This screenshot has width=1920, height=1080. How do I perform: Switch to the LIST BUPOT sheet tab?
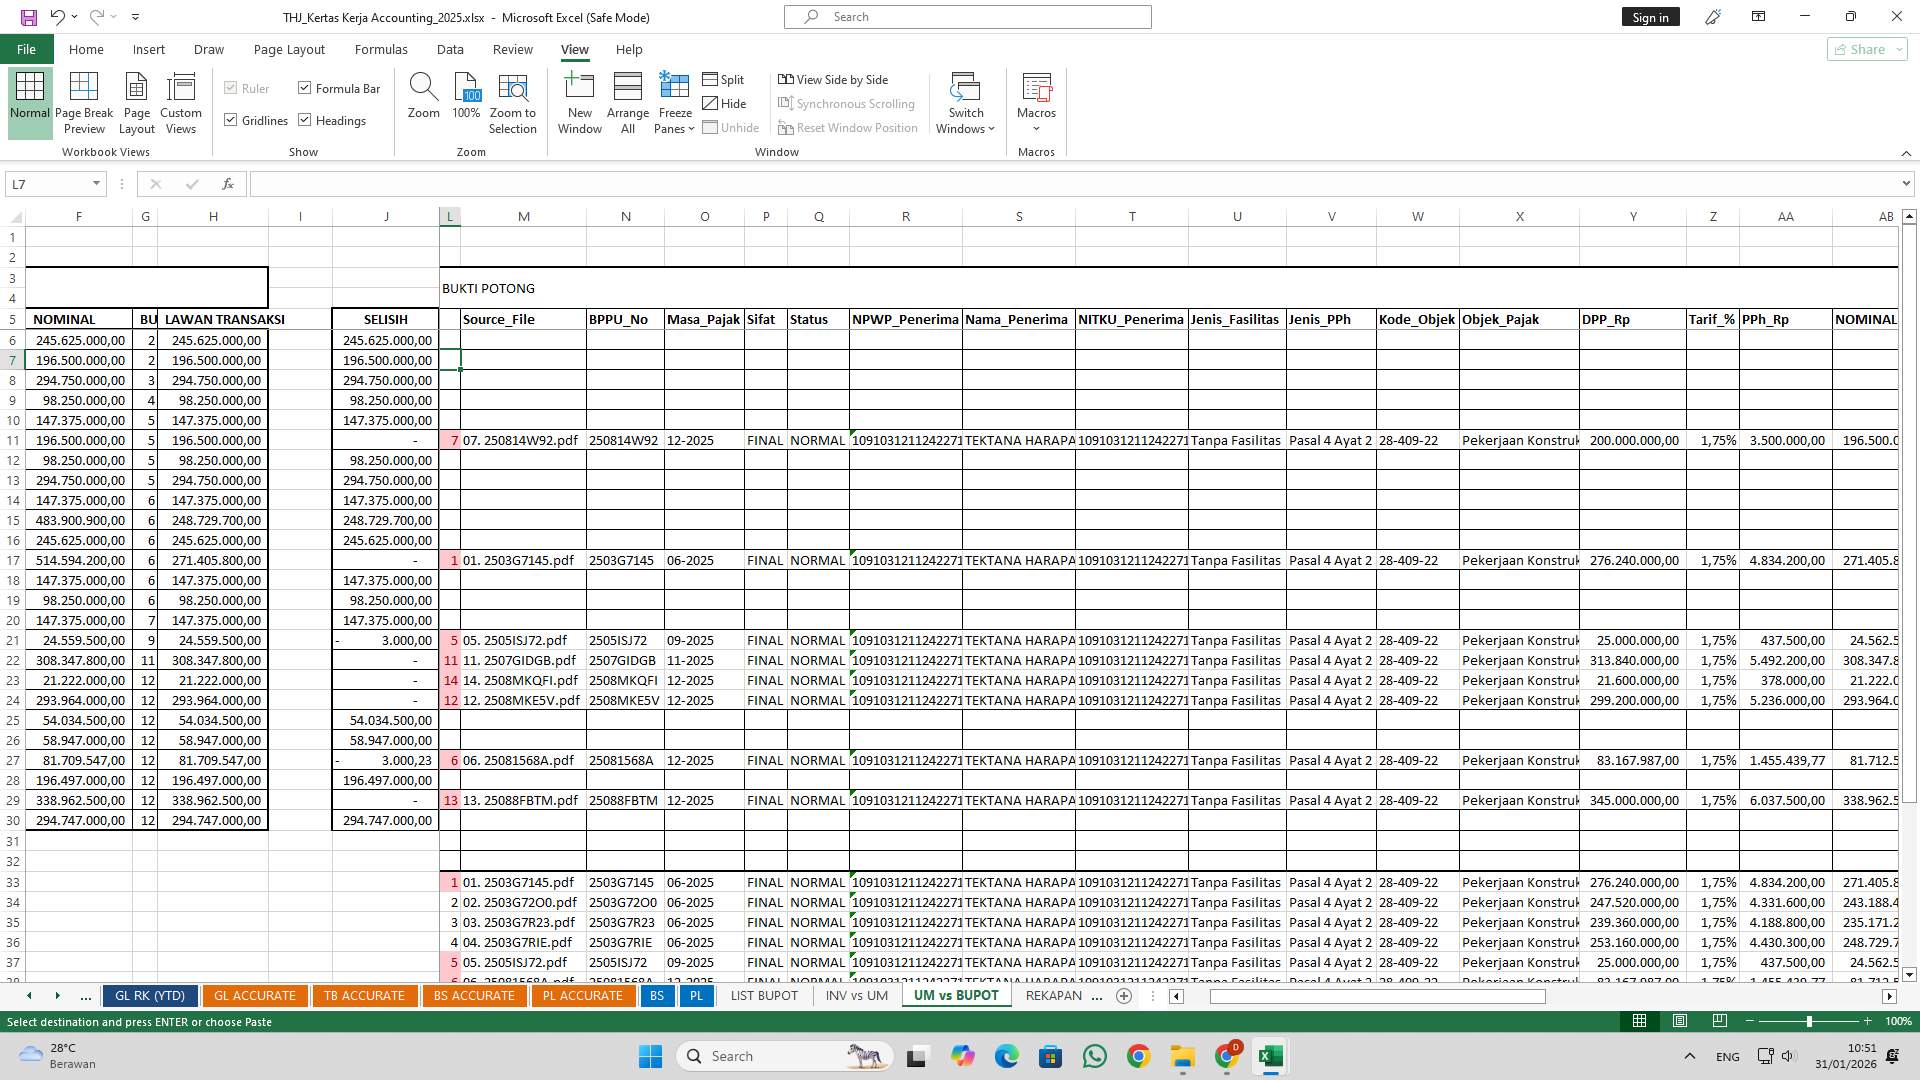coord(764,995)
